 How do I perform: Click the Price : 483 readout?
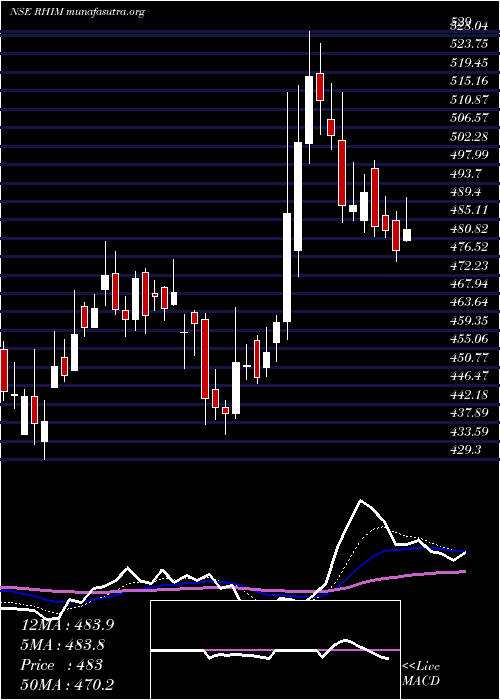click(x=62, y=664)
